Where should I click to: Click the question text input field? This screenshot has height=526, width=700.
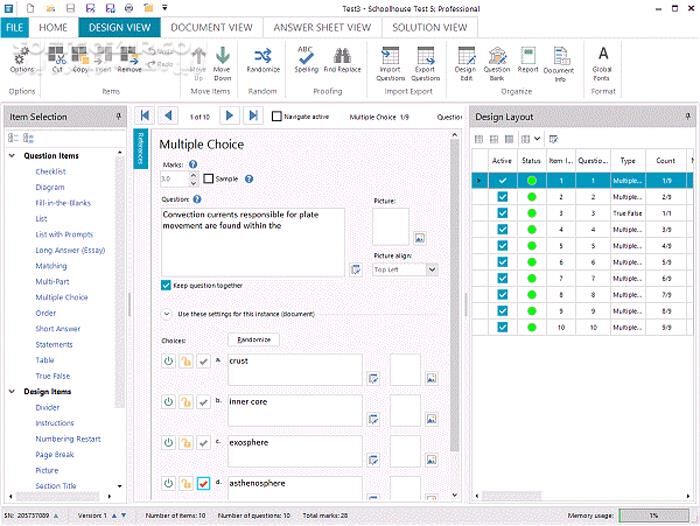pyautogui.click(x=252, y=241)
